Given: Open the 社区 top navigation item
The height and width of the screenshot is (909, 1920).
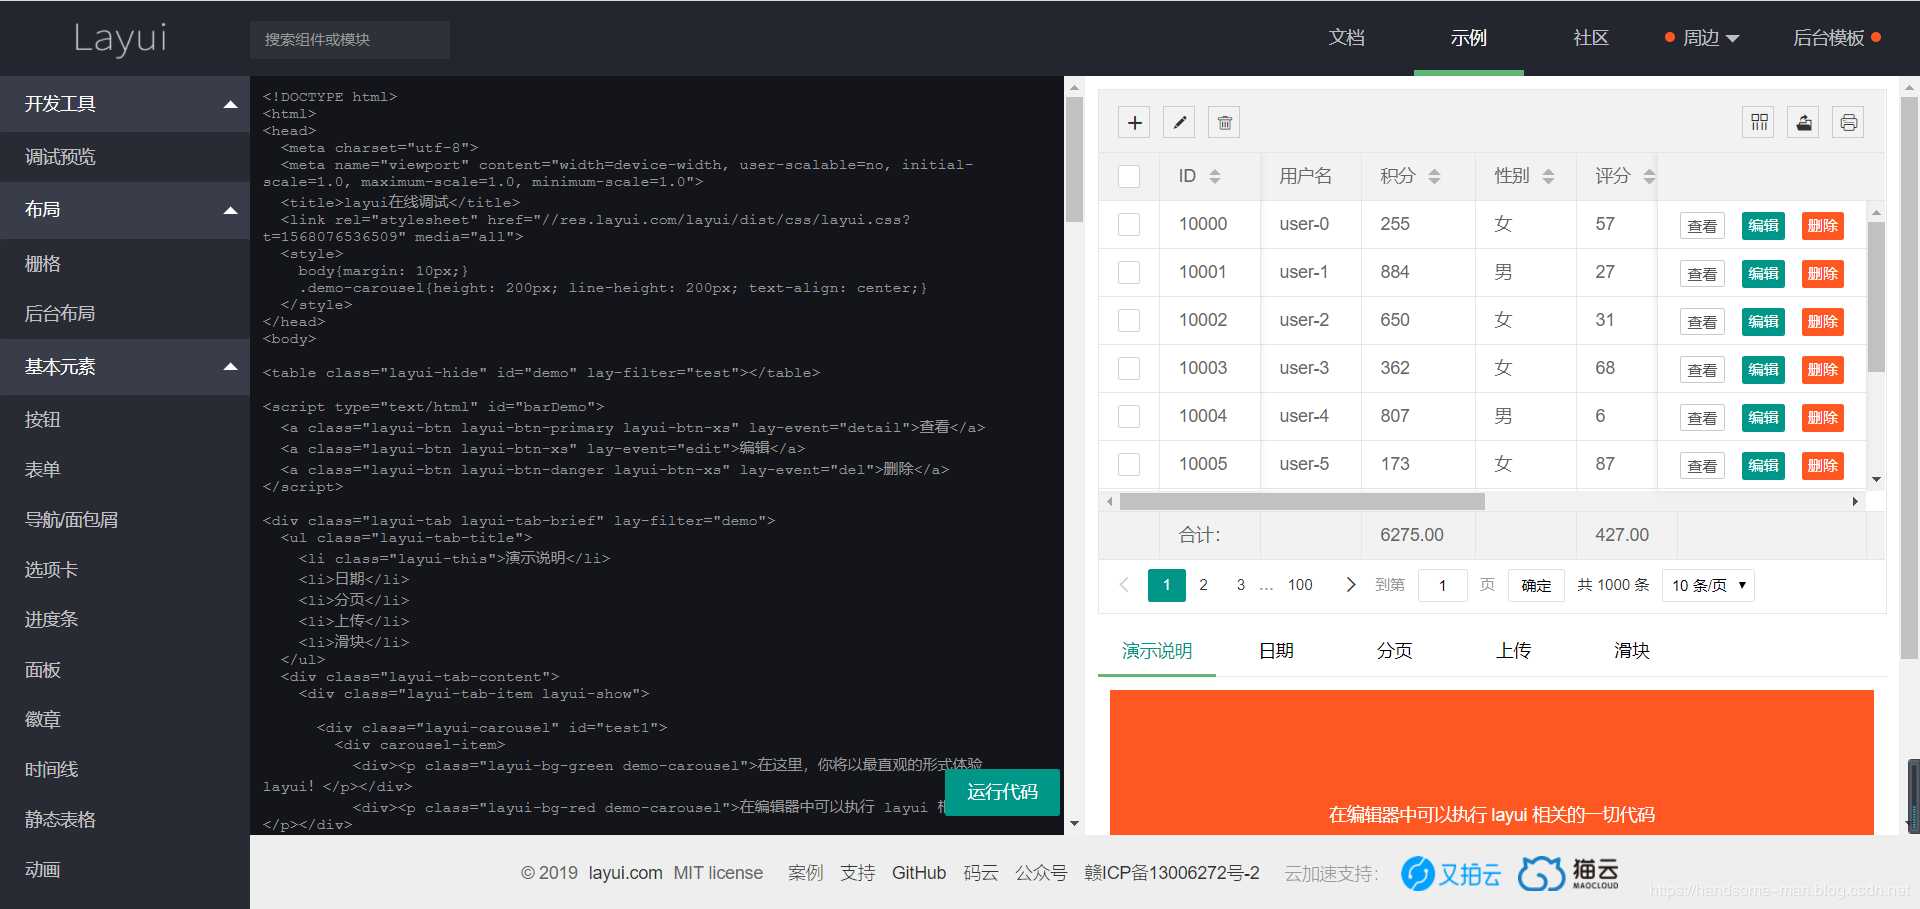Looking at the screenshot, I should [x=1591, y=38].
